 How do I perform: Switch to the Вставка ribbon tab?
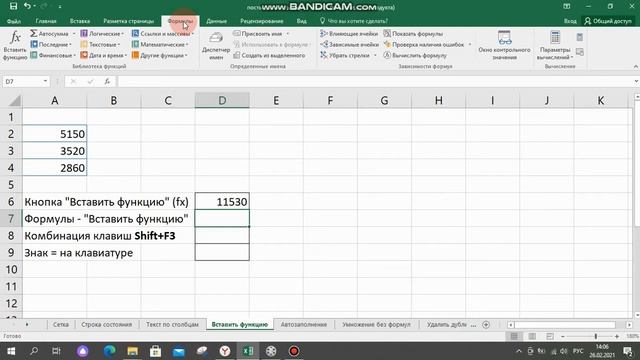[x=80, y=21]
